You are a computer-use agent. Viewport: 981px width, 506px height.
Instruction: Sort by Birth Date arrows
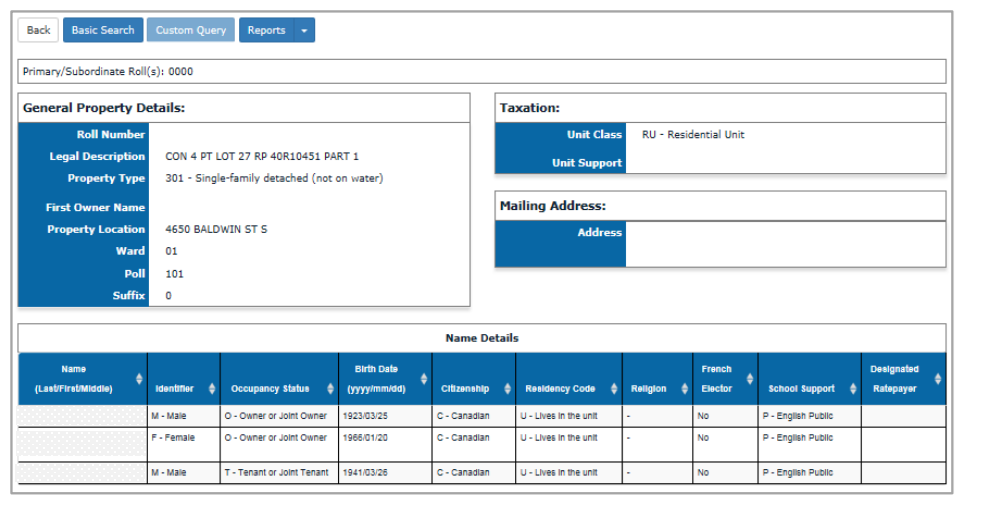(424, 379)
